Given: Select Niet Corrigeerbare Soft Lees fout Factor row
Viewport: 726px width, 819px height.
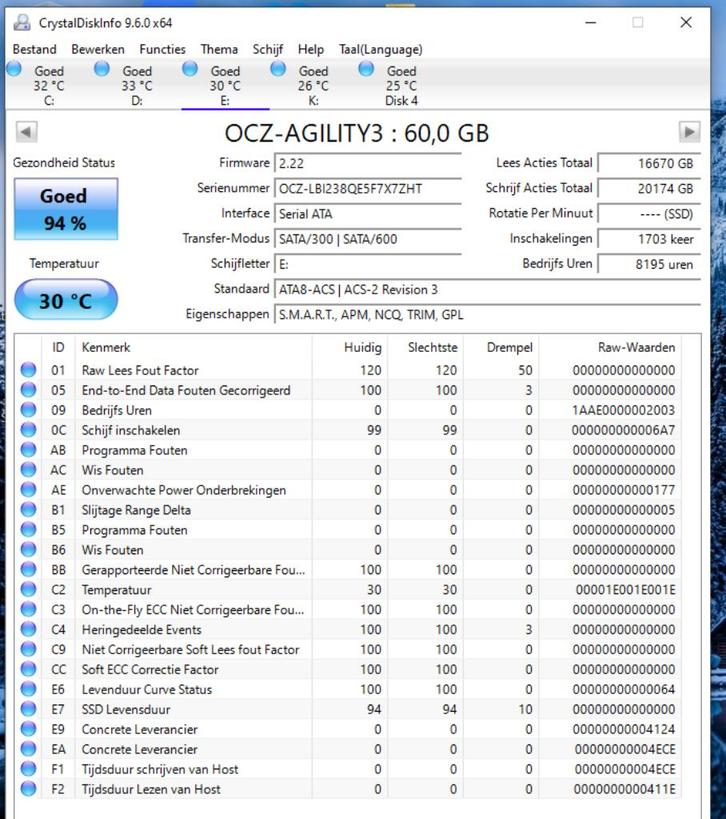Looking at the screenshot, I should click(x=348, y=649).
